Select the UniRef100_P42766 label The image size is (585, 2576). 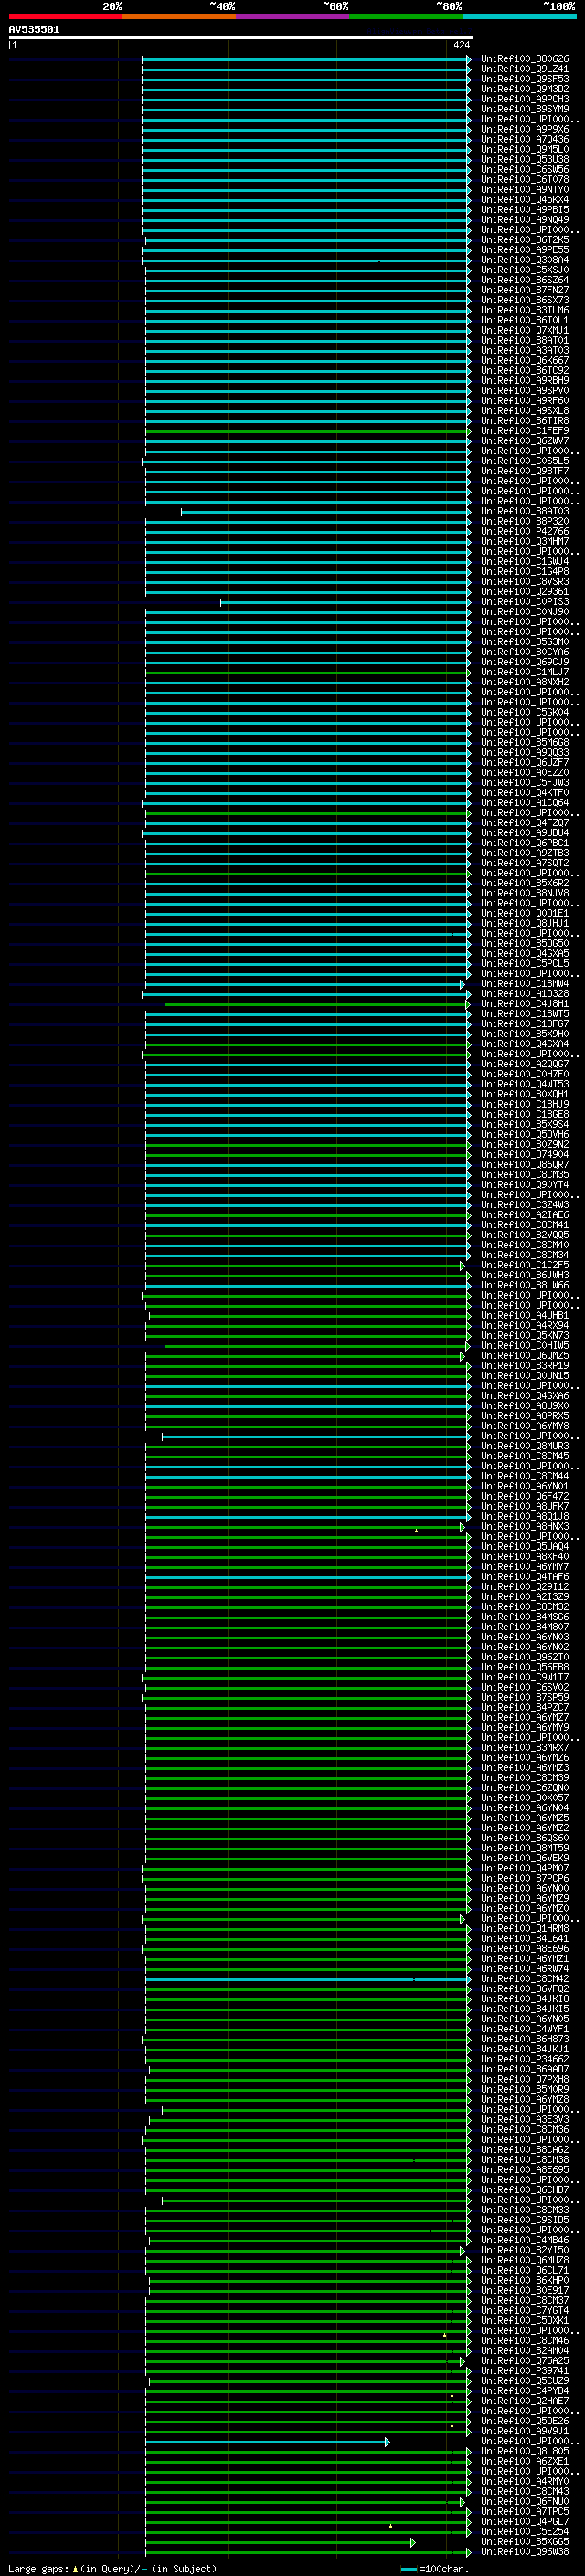pos(525,531)
